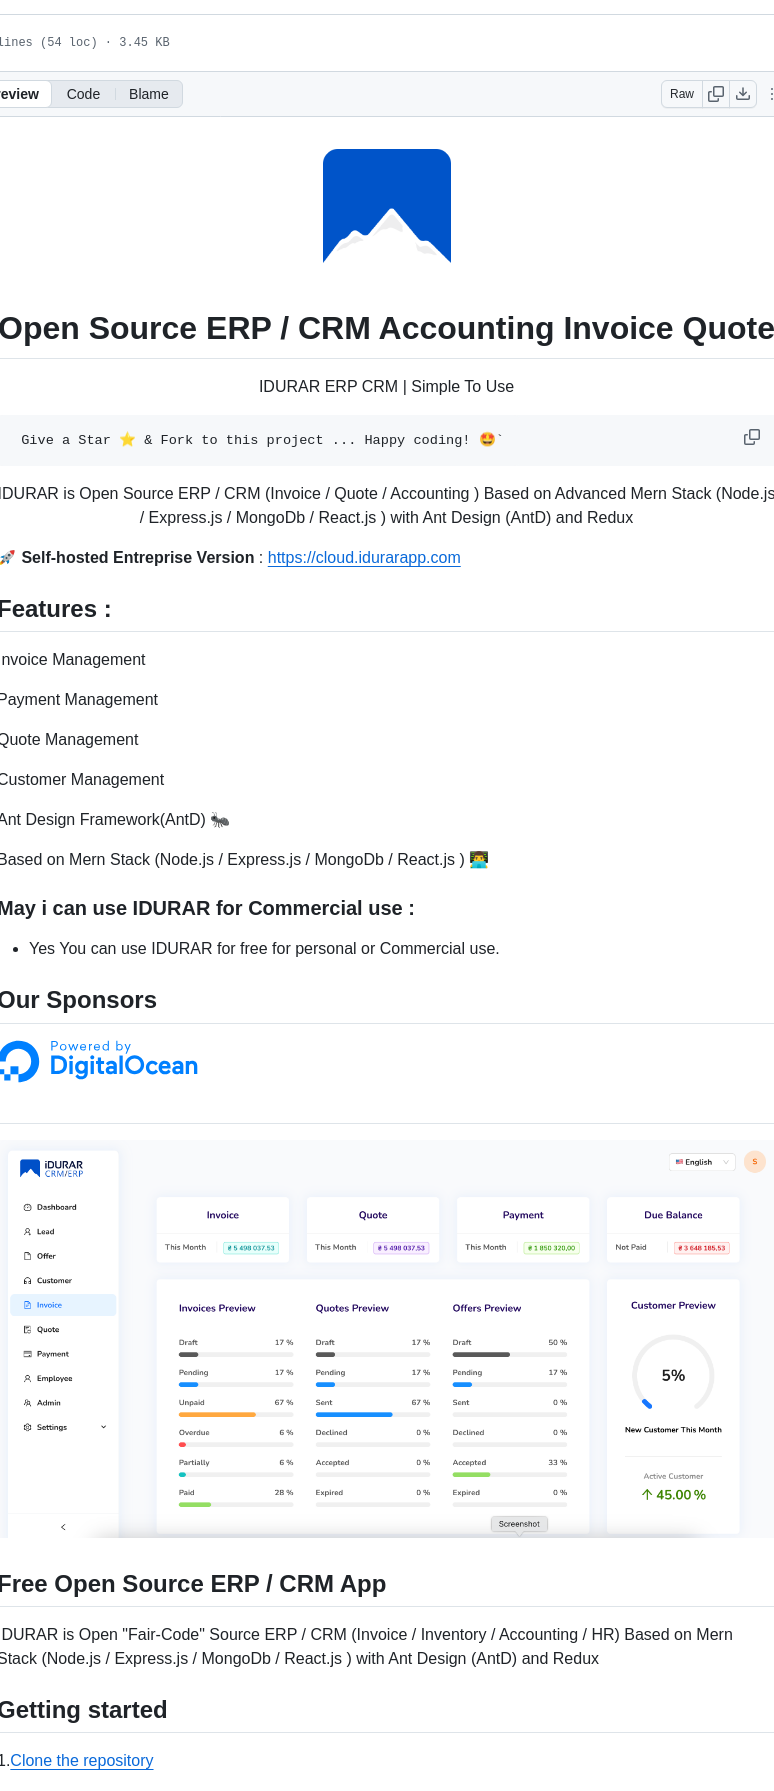Click the 'Customer Management' feature line
The width and height of the screenshot is (774, 1791).
click(x=82, y=779)
